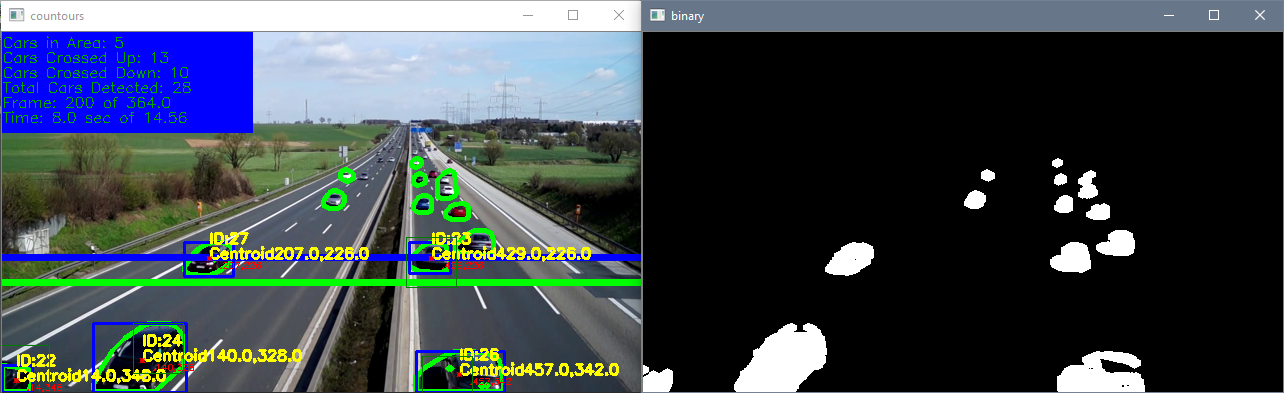Click the ID:27 car label
This screenshot has height=393, width=1284.
[x=228, y=239]
